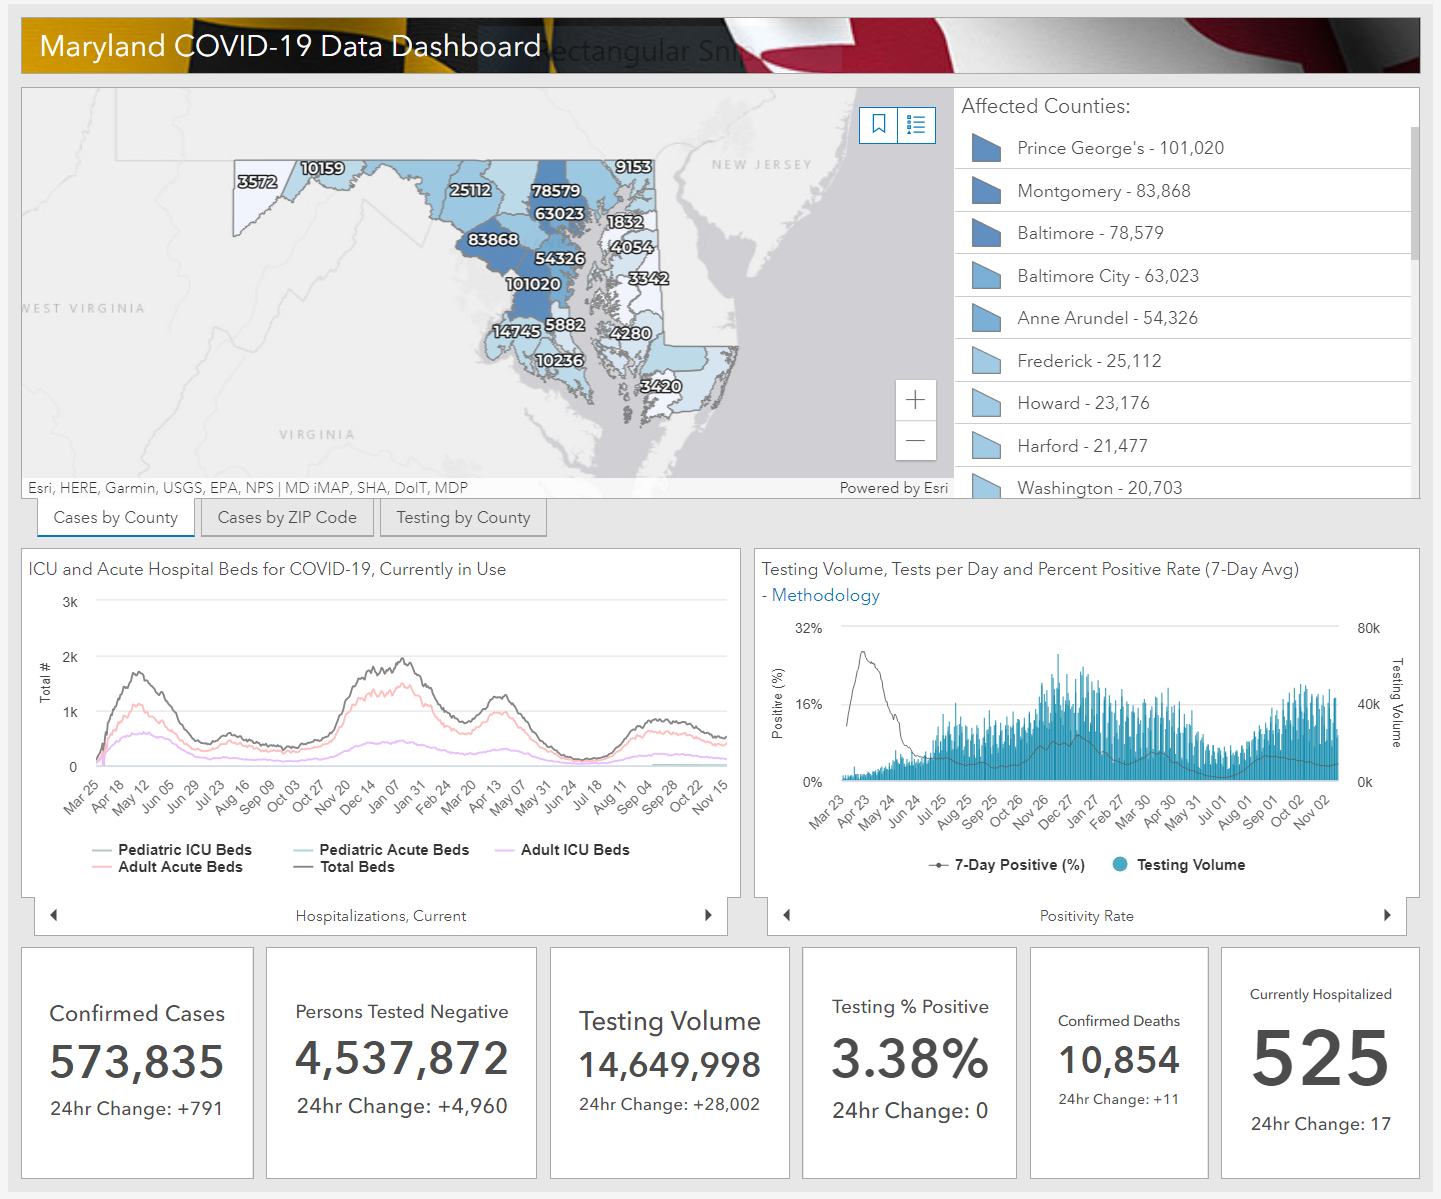This screenshot has height=1199, width=1441.
Task: Select Harford - 21,477 row
Action: (x=1183, y=446)
